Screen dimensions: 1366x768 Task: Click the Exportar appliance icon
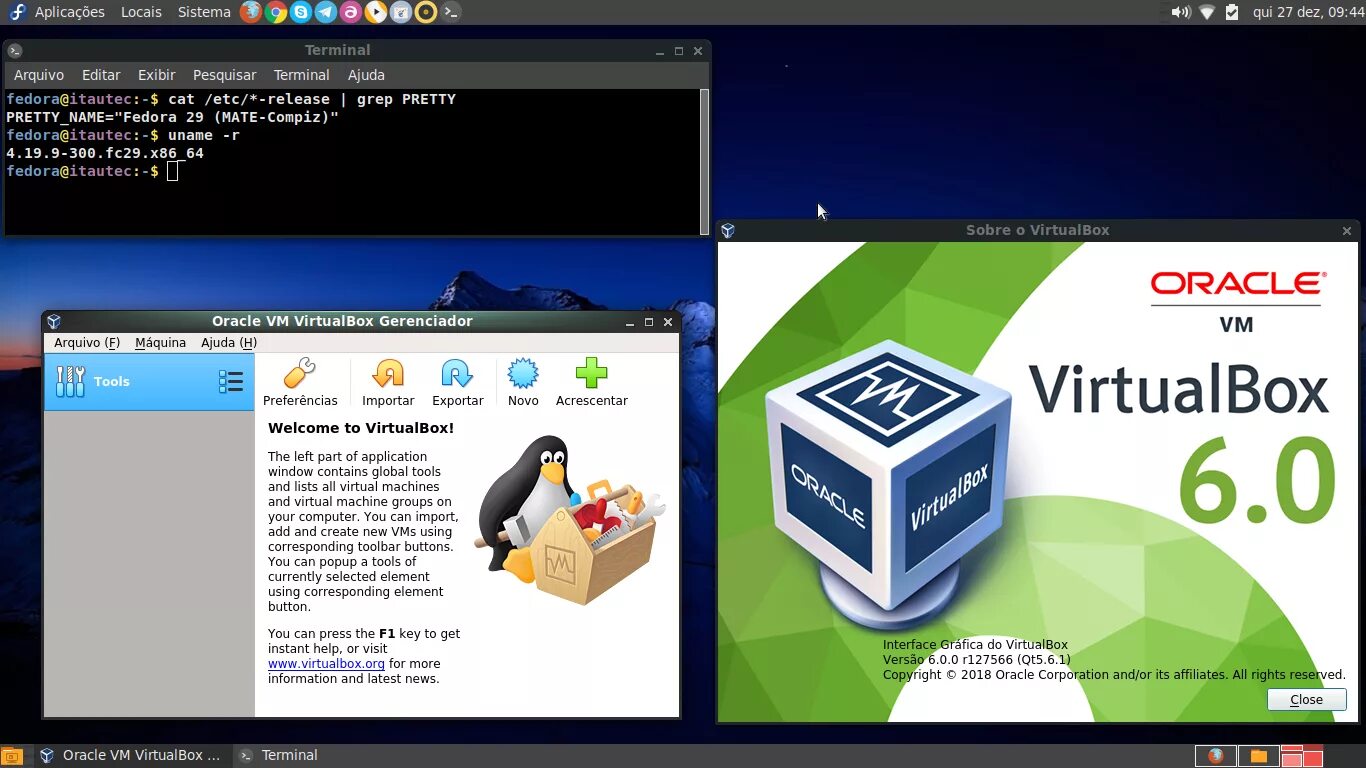tap(457, 383)
